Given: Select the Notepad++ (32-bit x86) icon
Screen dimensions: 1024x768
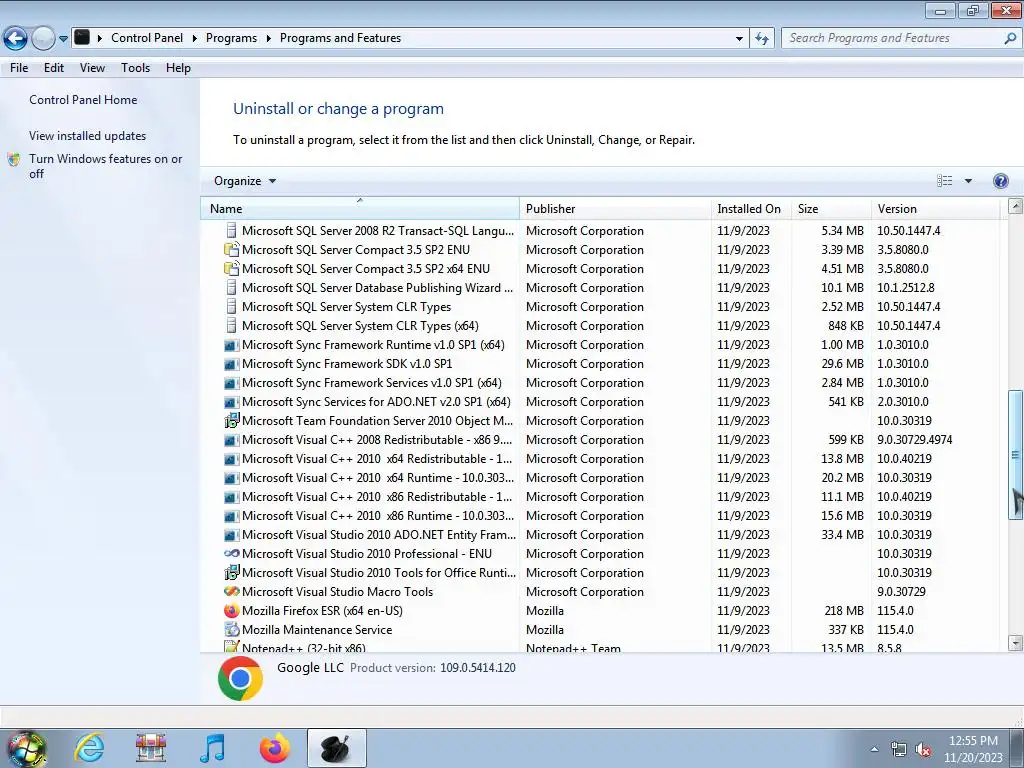Looking at the screenshot, I should coord(231,647).
